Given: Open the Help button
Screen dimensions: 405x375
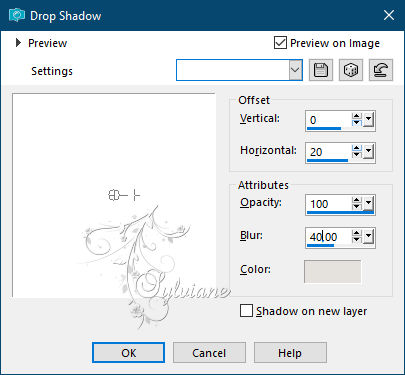Looking at the screenshot, I should point(290,353).
